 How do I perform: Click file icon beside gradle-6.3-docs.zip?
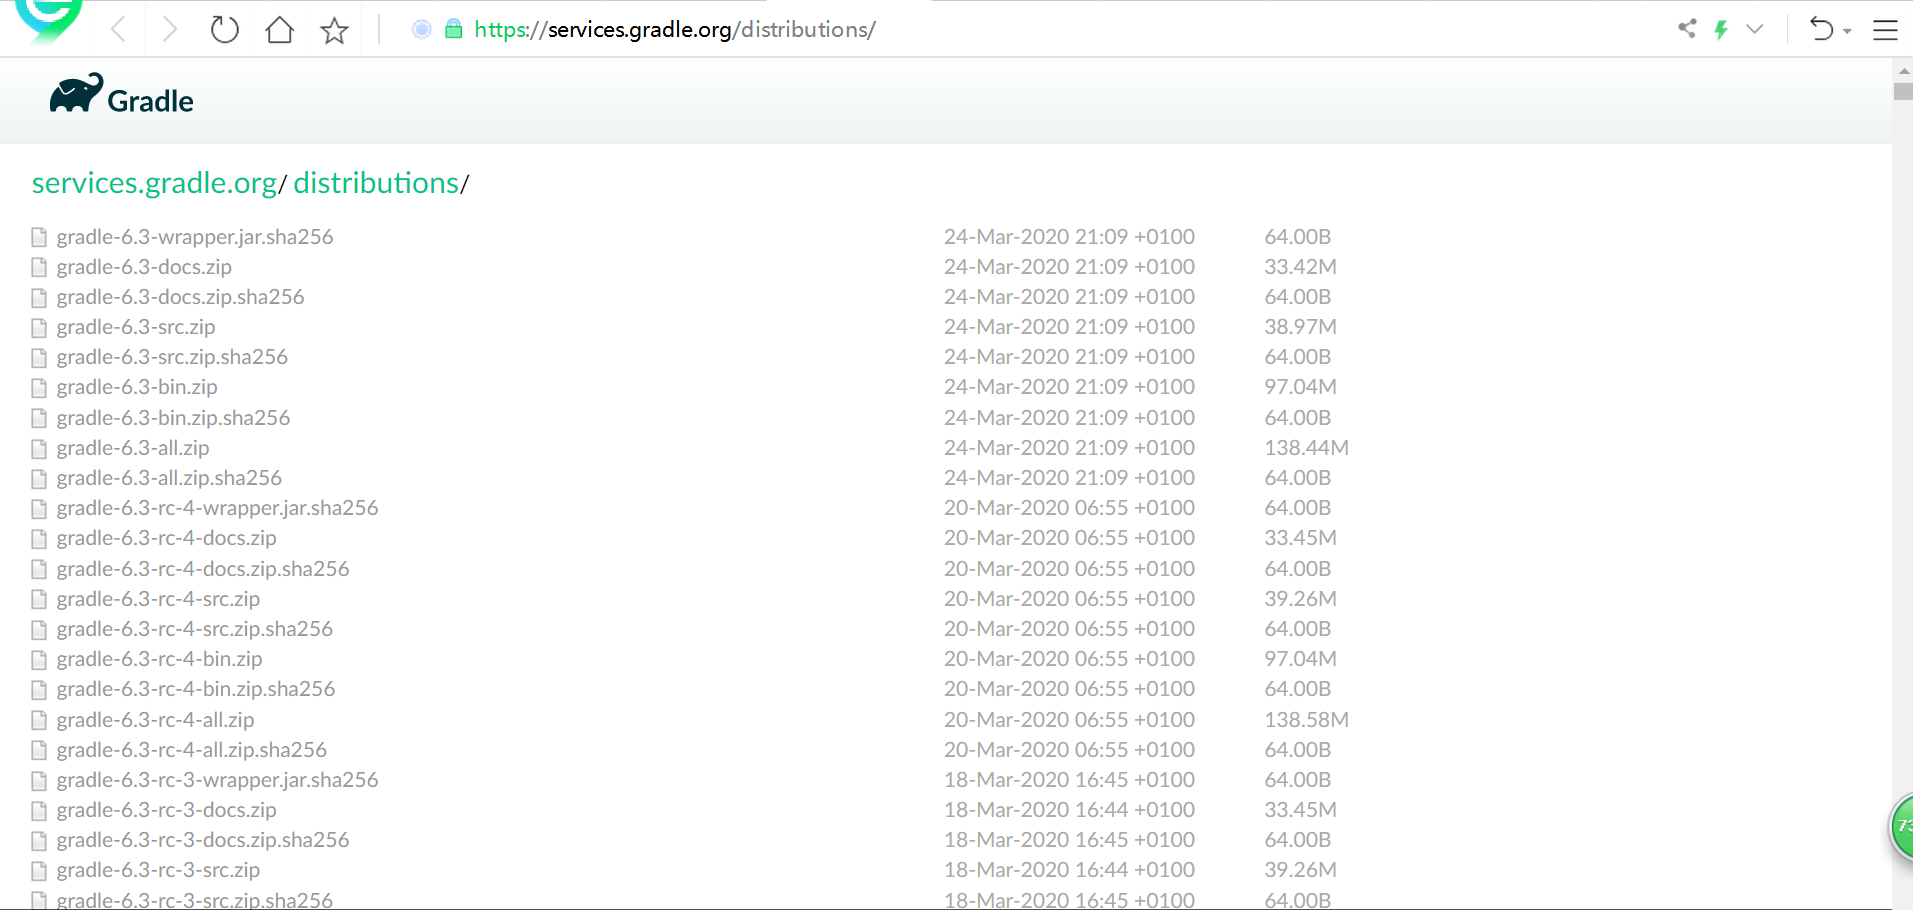pos(39,268)
